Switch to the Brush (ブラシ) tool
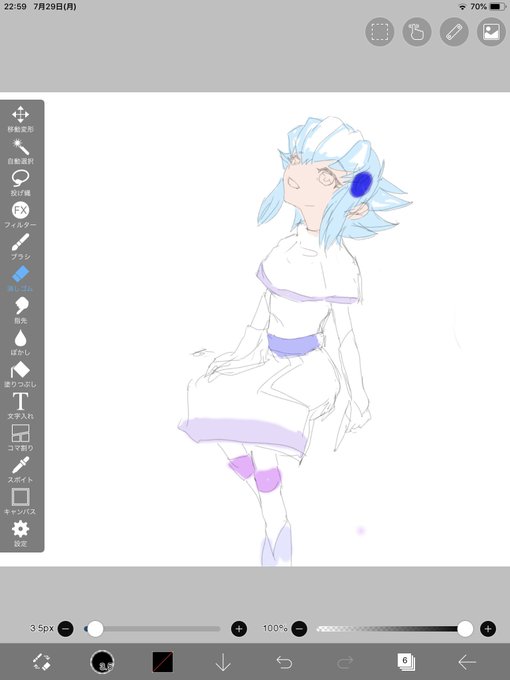 (20, 246)
